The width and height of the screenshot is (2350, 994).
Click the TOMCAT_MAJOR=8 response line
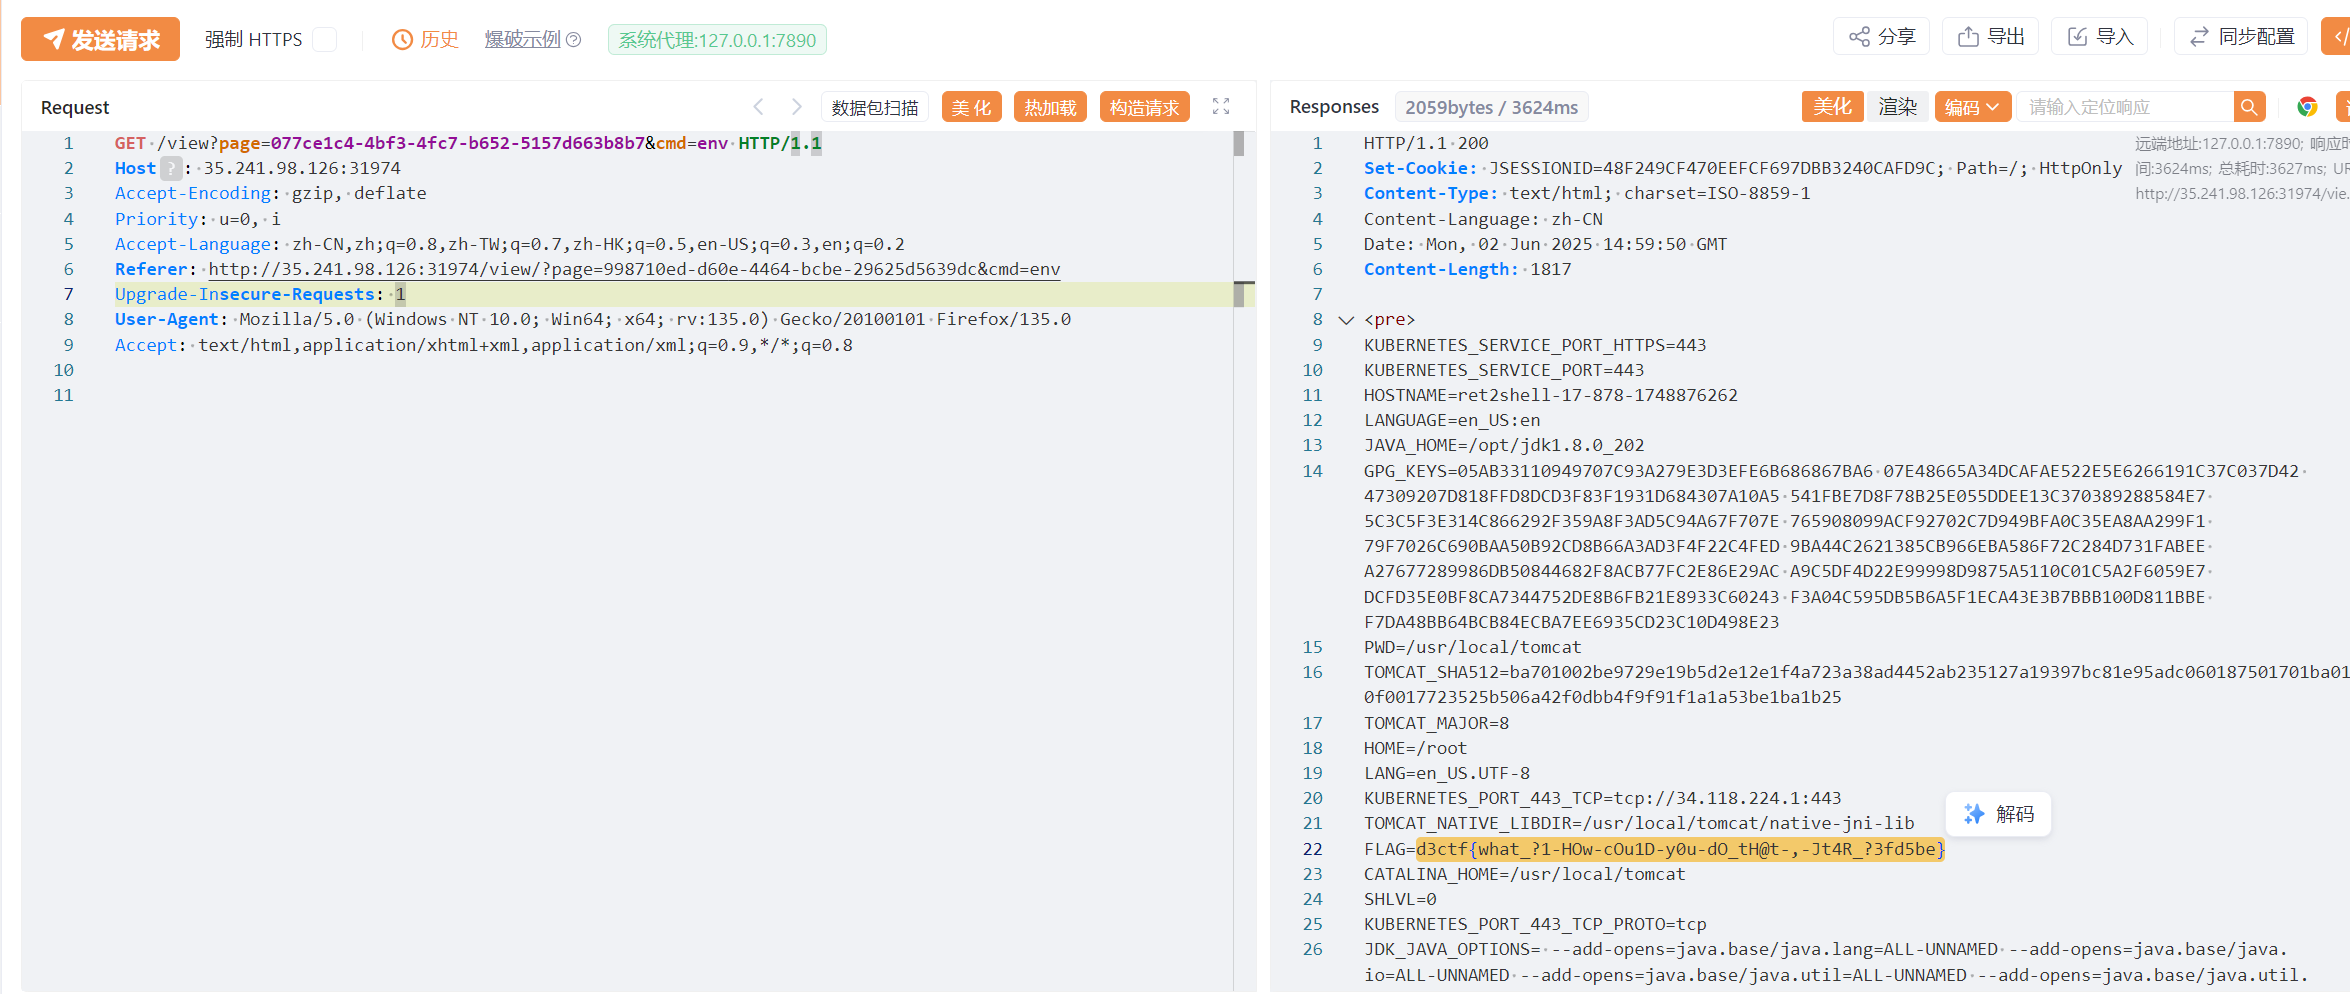1437,723
